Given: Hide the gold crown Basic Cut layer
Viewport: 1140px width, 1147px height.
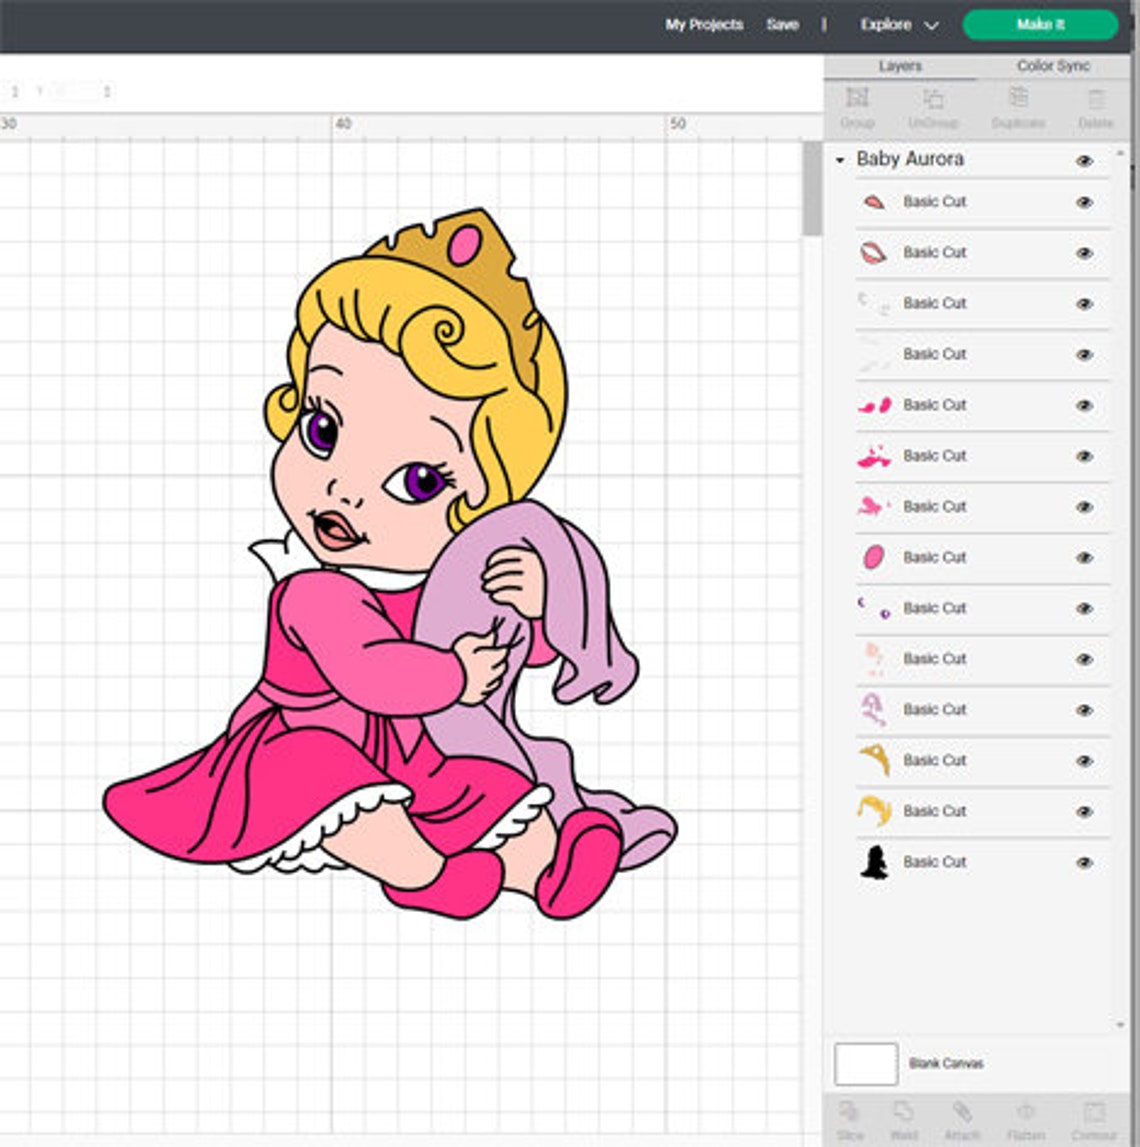Looking at the screenshot, I should point(1085,760).
